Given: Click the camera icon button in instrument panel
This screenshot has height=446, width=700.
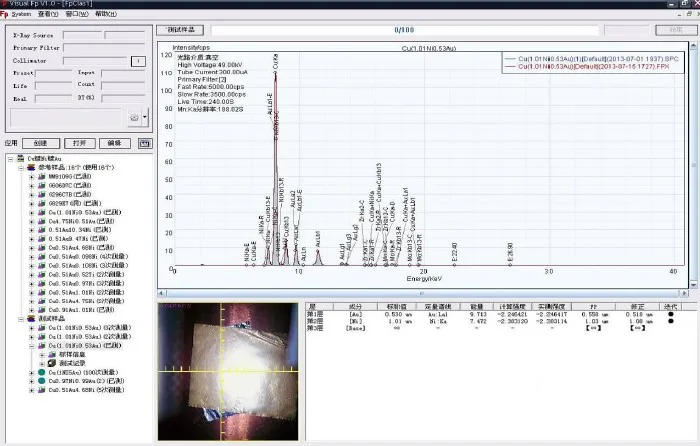Looking at the screenshot, I should [133, 118].
